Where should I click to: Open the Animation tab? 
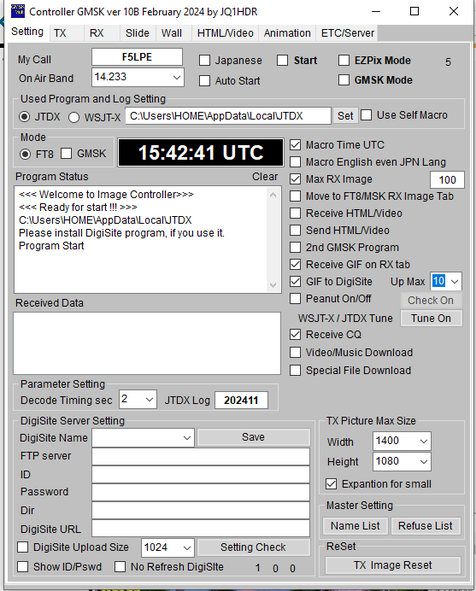click(x=287, y=33)
